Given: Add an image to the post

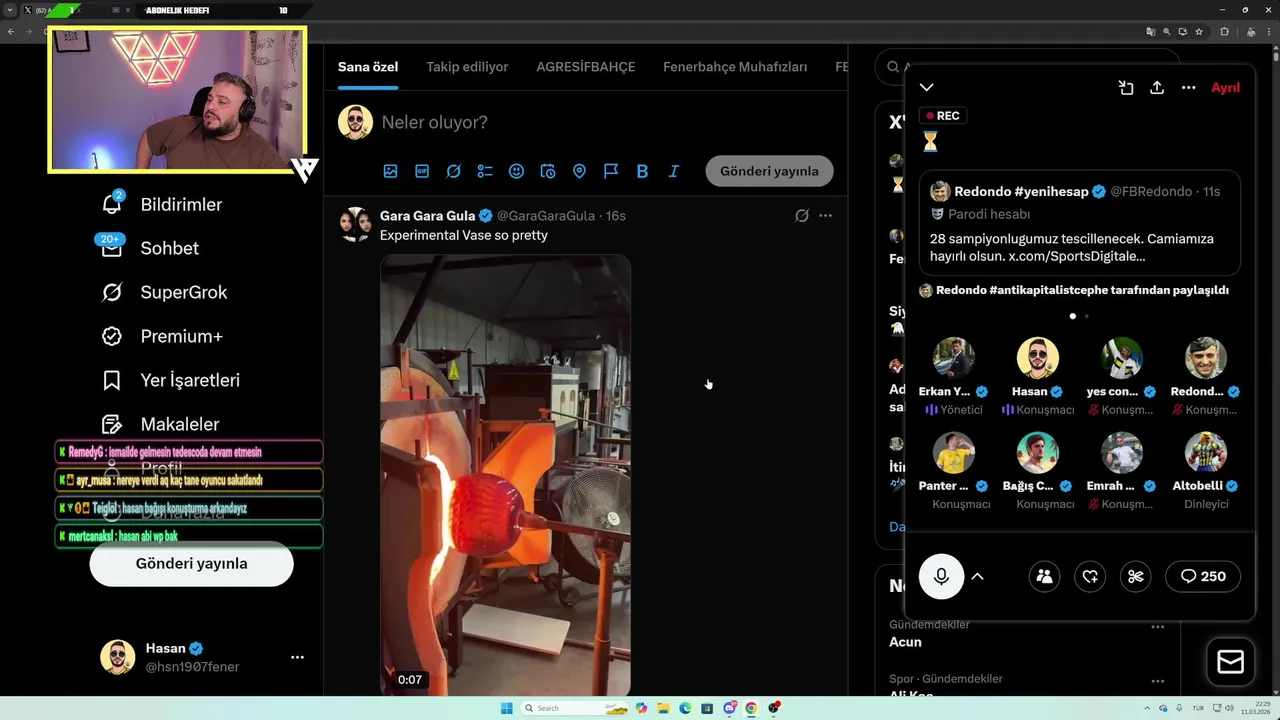Looking at the screenshot, I should [391, 171].
